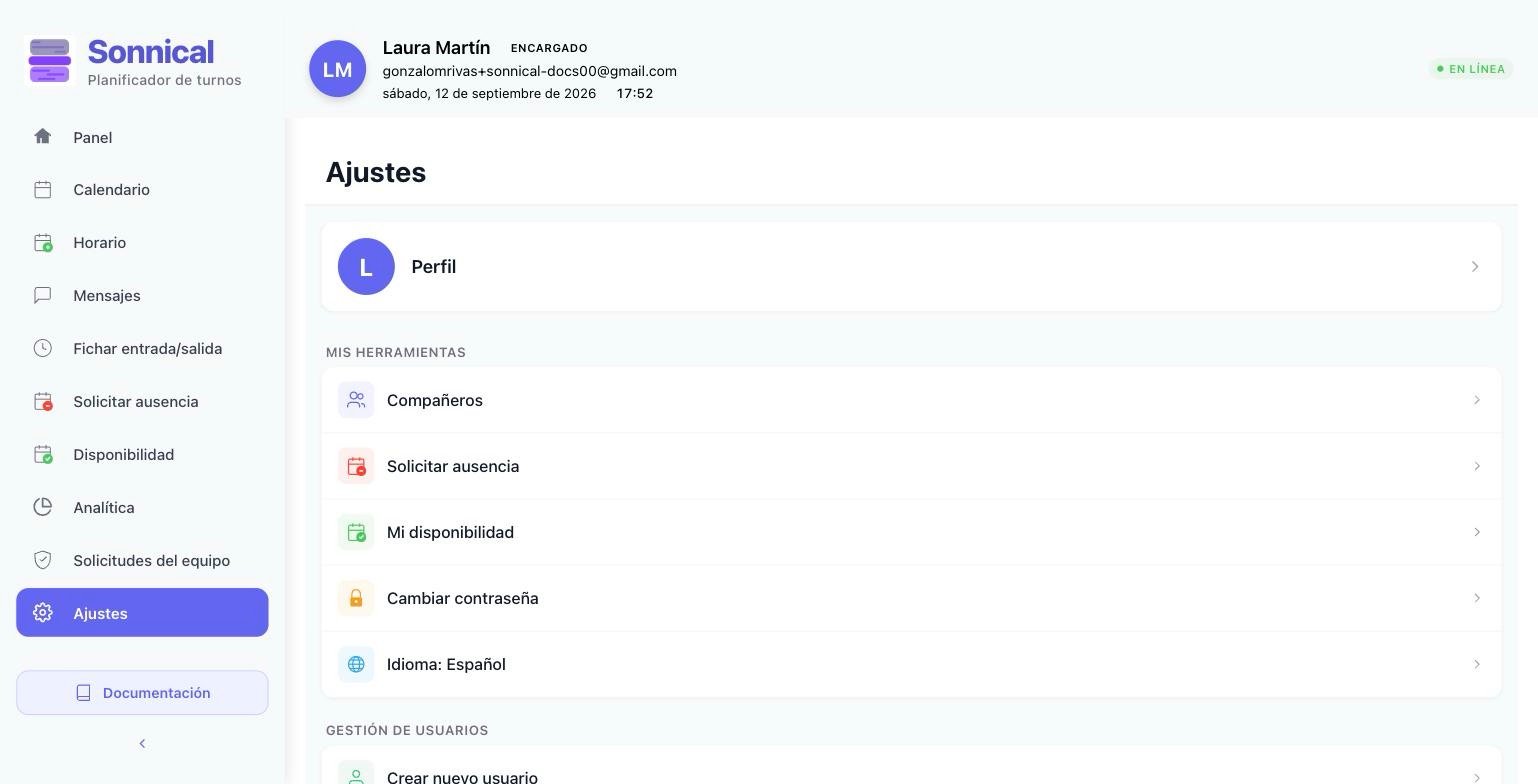Image resolution: width=1538 pixels, height=784 pixels.
Task: Click the Compañeros people icon
Action: coord(356,400)
